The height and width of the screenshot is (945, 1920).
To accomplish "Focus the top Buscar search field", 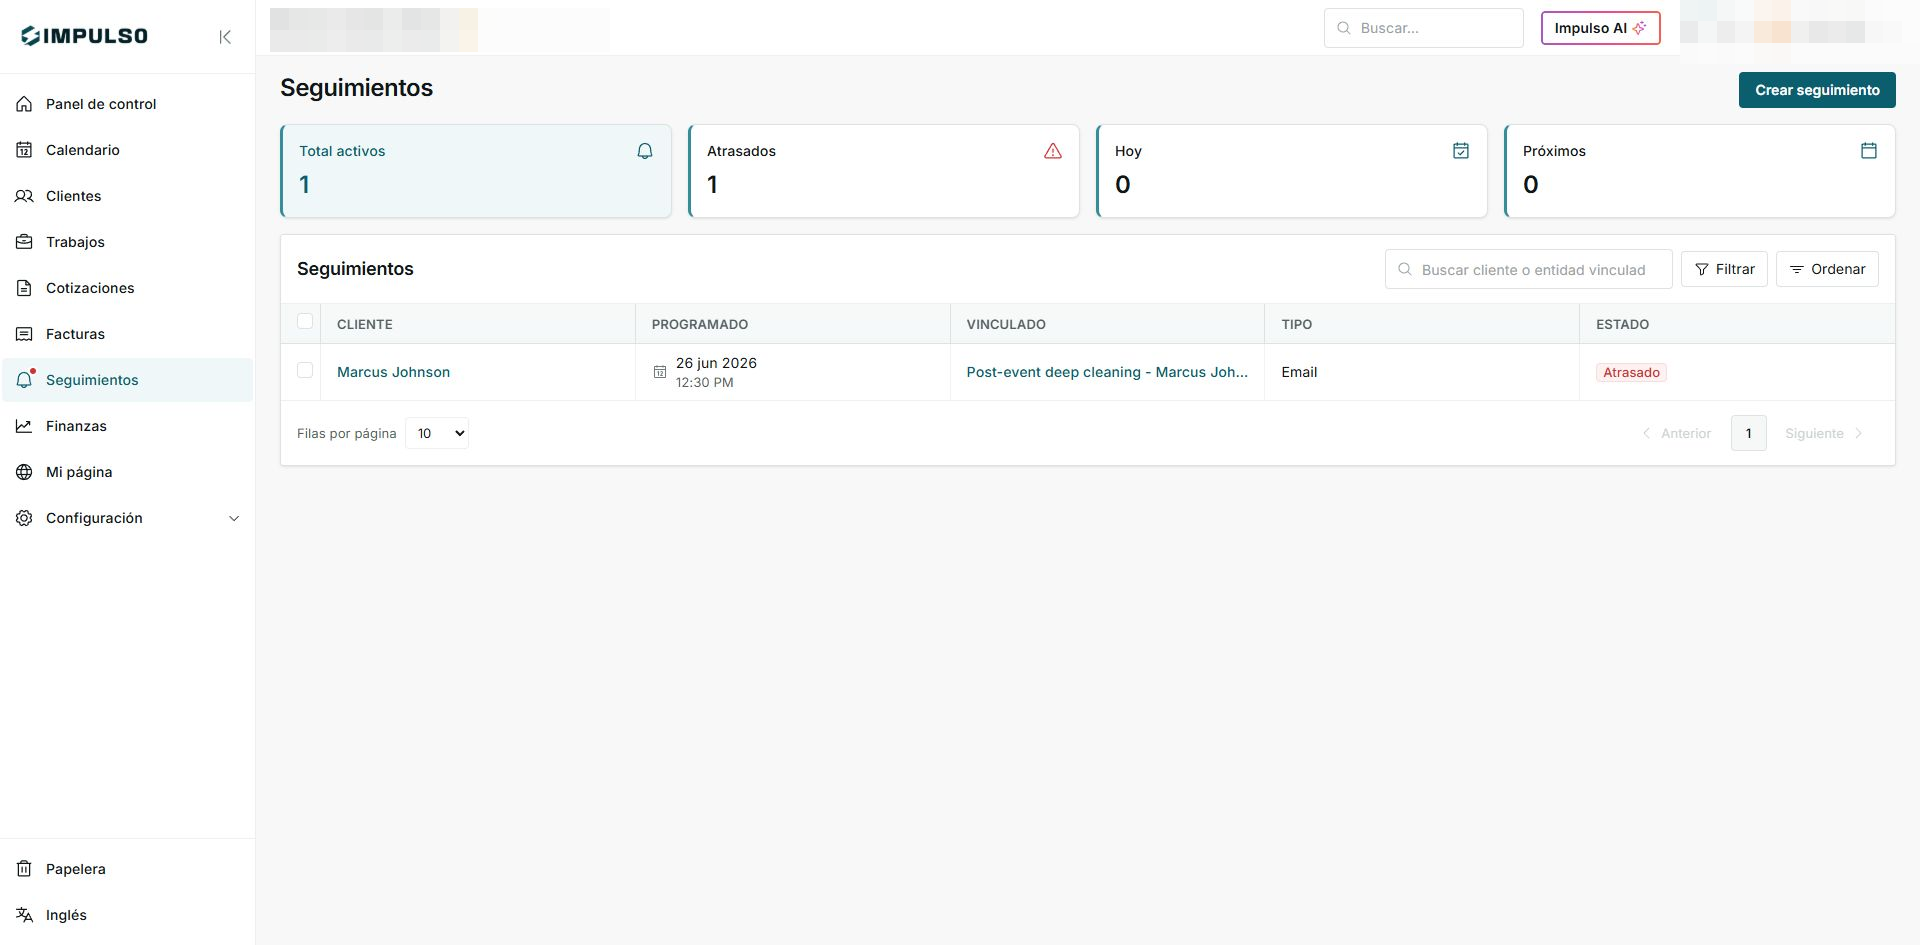I will (x=1423, y=28).
